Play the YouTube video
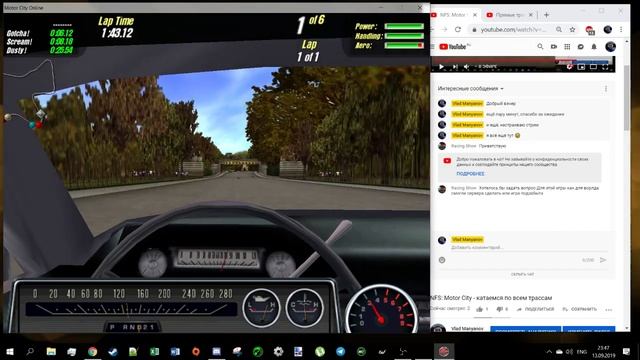Viewport: 640px width, 360px height. (441, 67)
